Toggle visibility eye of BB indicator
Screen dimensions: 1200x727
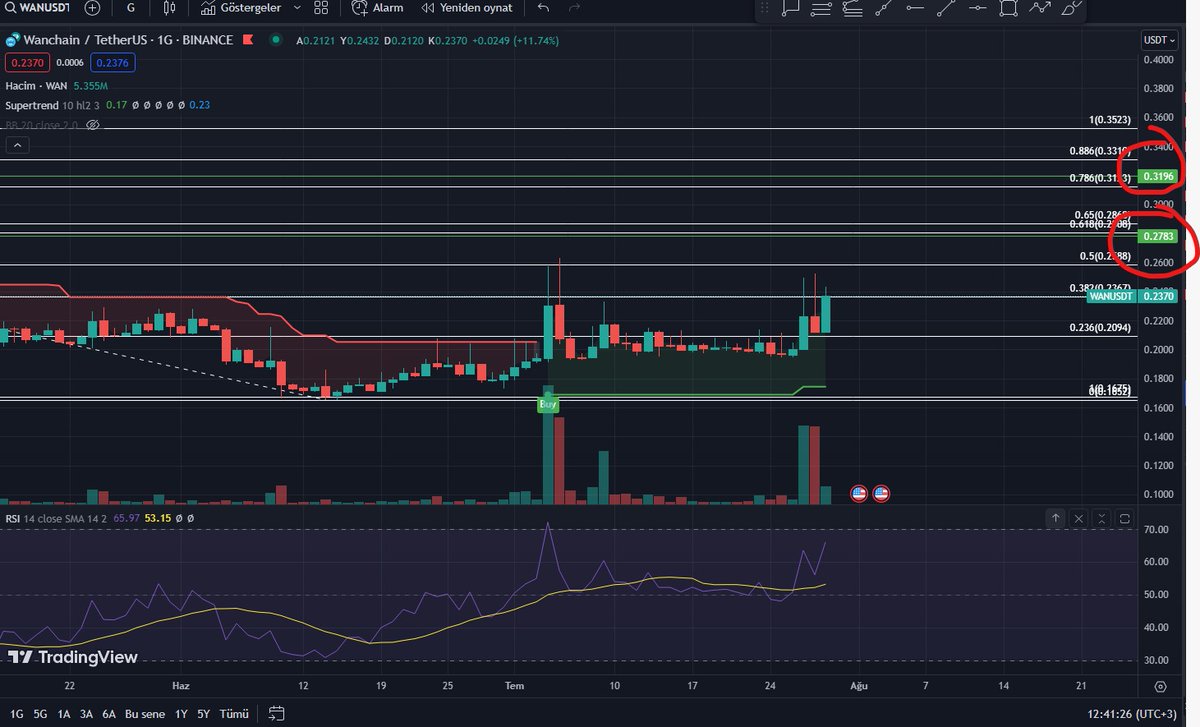[93, 125]
